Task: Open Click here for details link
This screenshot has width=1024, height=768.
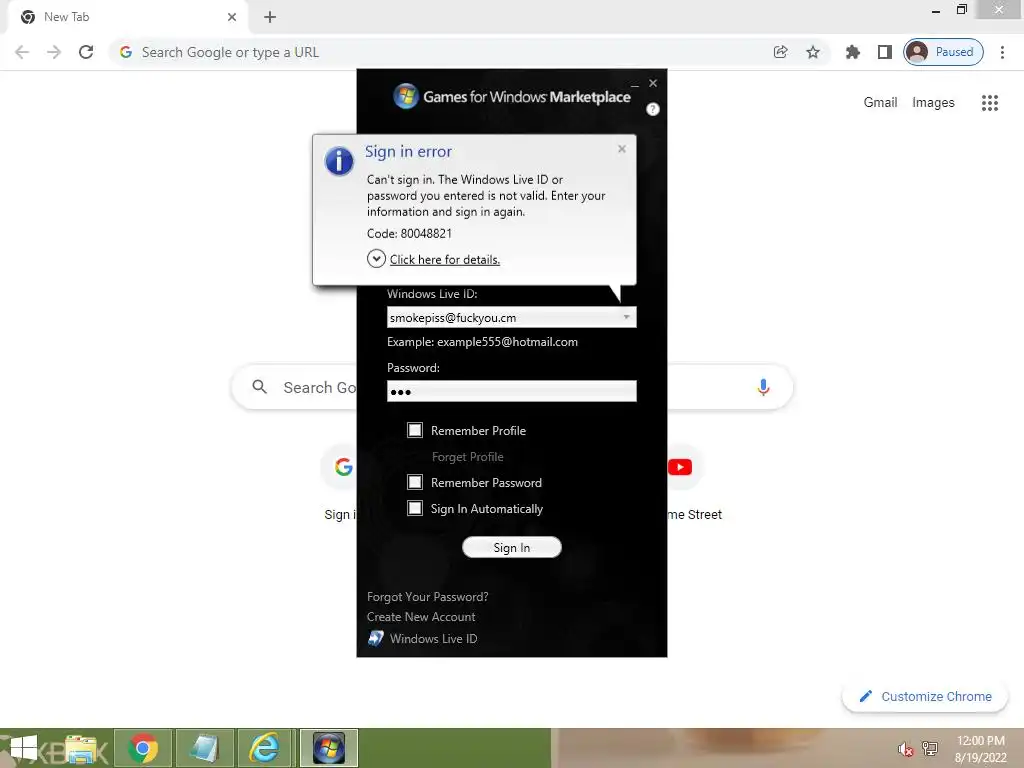Action: point(445,259)
